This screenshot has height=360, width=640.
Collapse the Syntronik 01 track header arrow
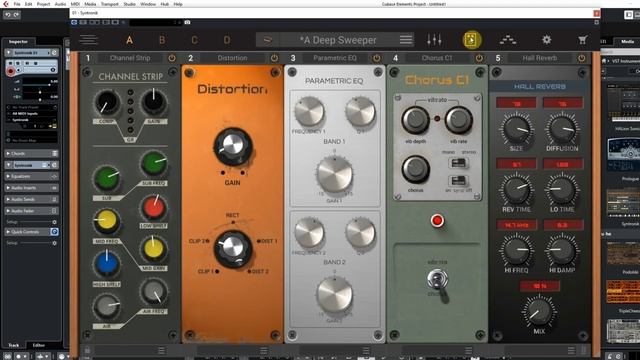pyautogui.click(x=8, y=53)
